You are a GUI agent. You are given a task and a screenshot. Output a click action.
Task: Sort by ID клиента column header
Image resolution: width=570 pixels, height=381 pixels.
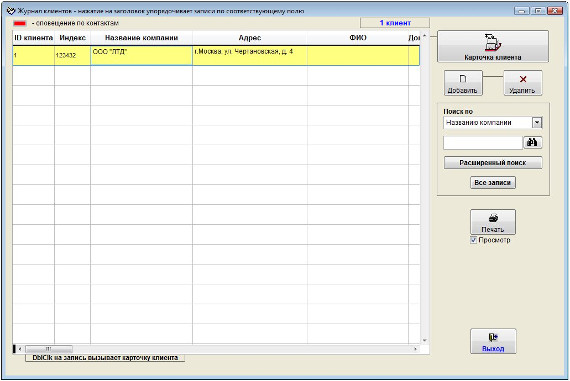(33, 38)
